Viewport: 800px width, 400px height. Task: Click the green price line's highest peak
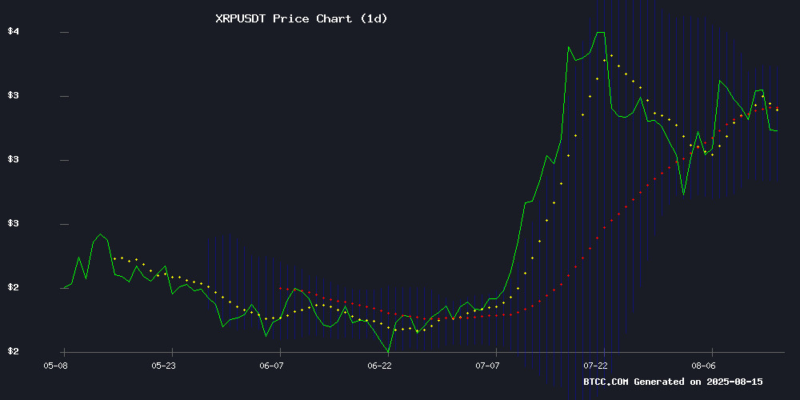[600, 33]
